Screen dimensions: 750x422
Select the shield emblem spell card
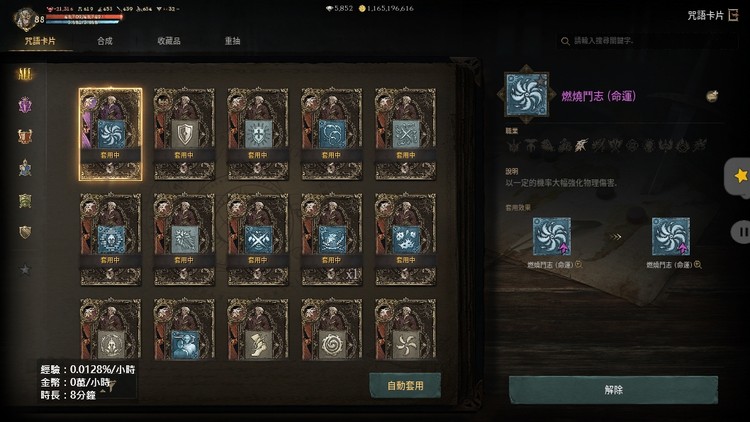(184, 134)
